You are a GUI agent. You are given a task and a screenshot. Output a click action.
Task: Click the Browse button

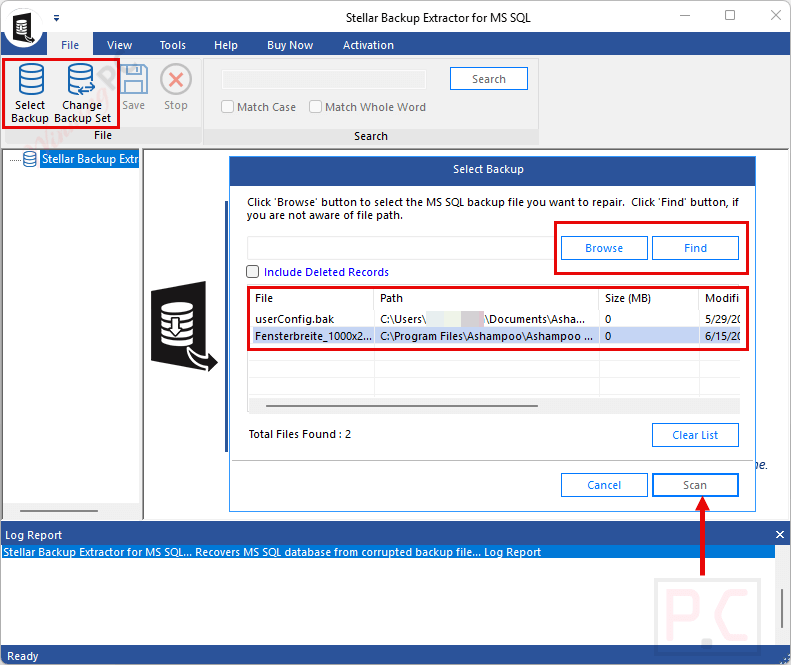point(604,248)
